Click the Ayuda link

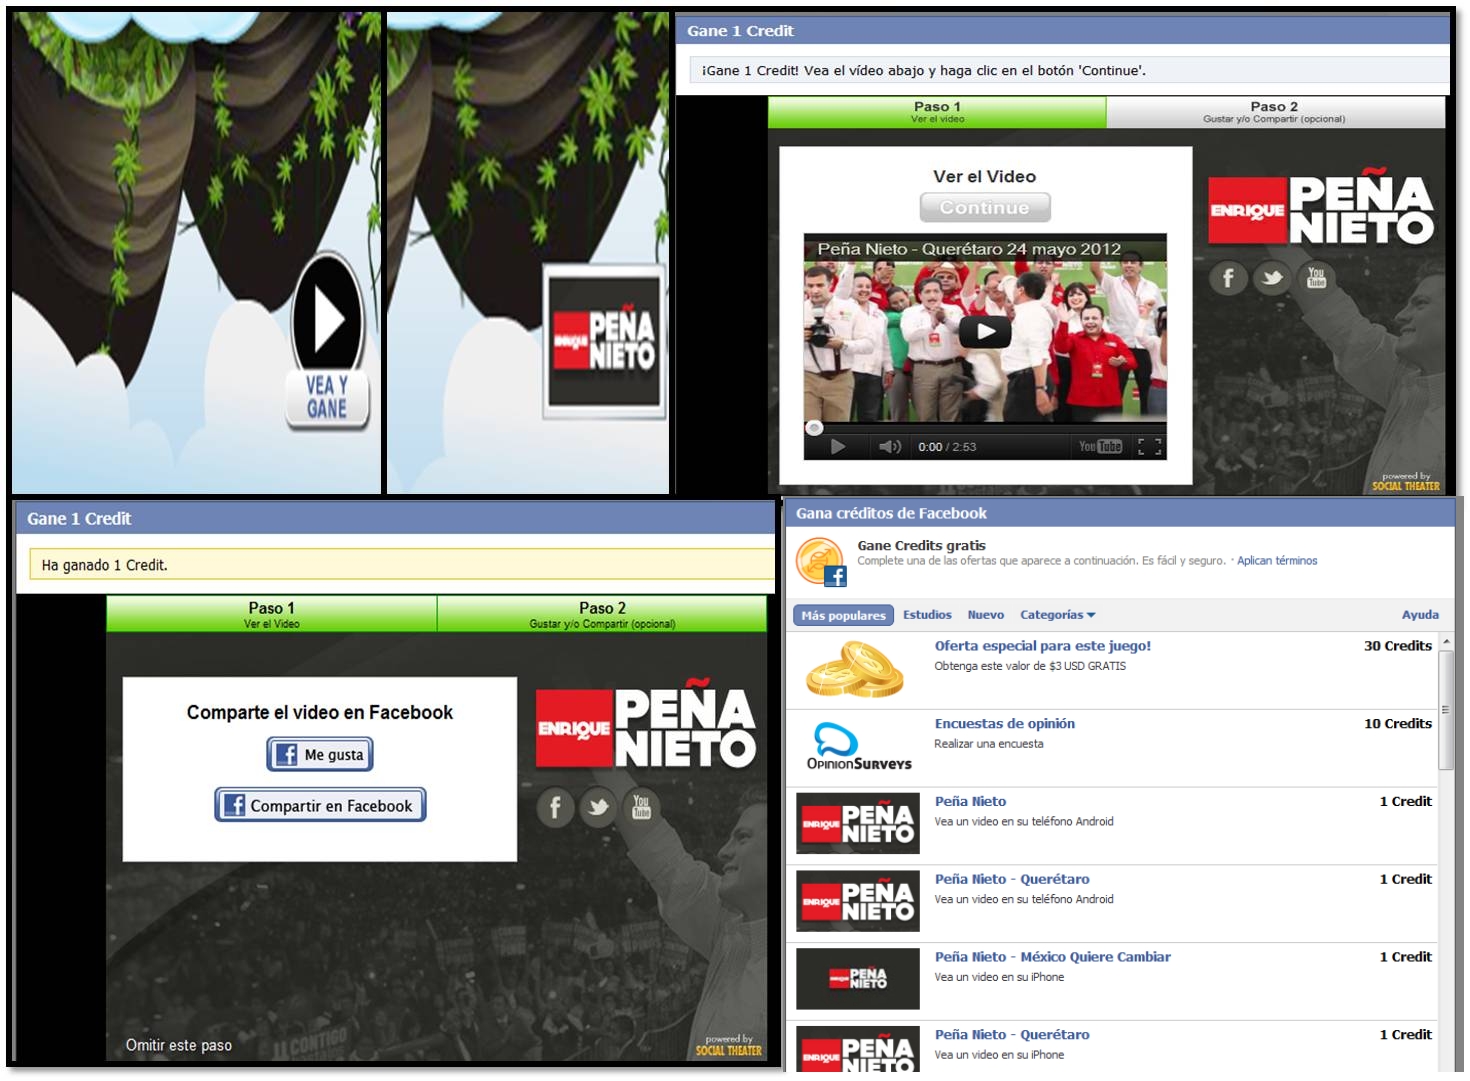pyautogui.click(x=1420, y=615)
